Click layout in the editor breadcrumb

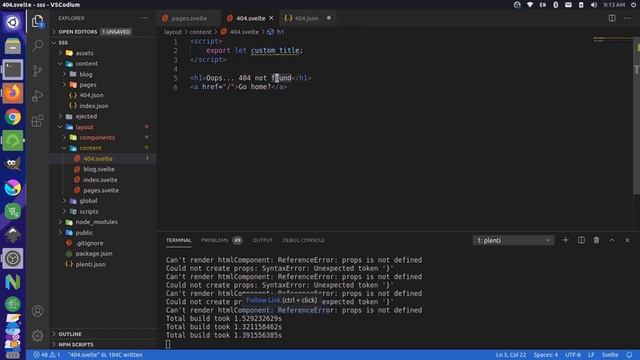tap(172, 32)
